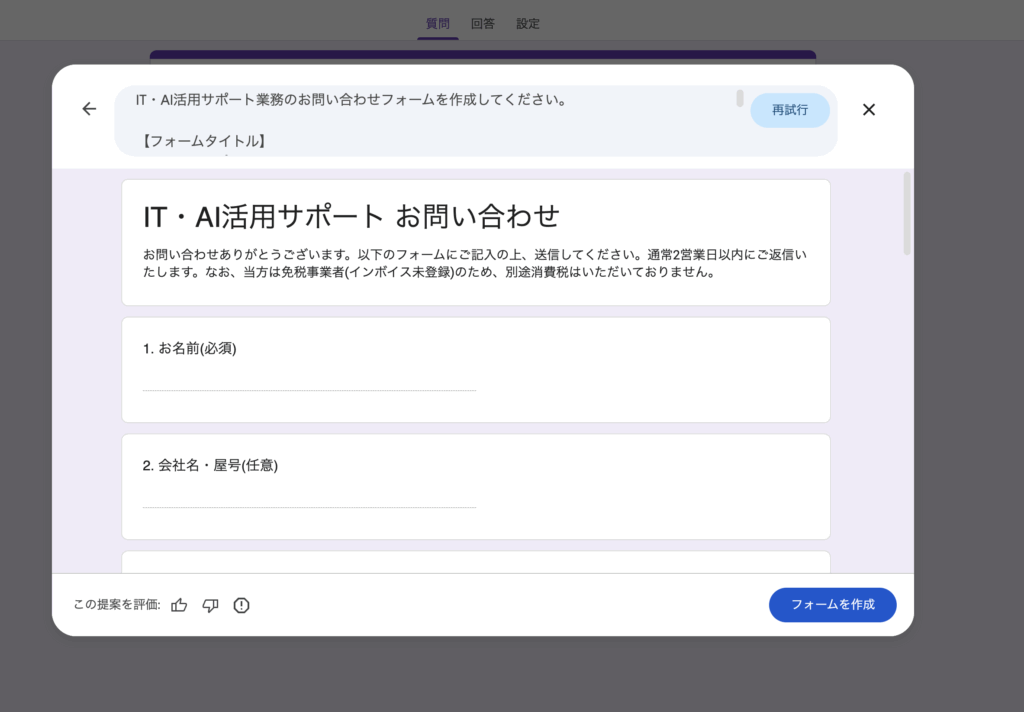
Task: Report a problem with the suggestion icon
Action: click(241, 605)
